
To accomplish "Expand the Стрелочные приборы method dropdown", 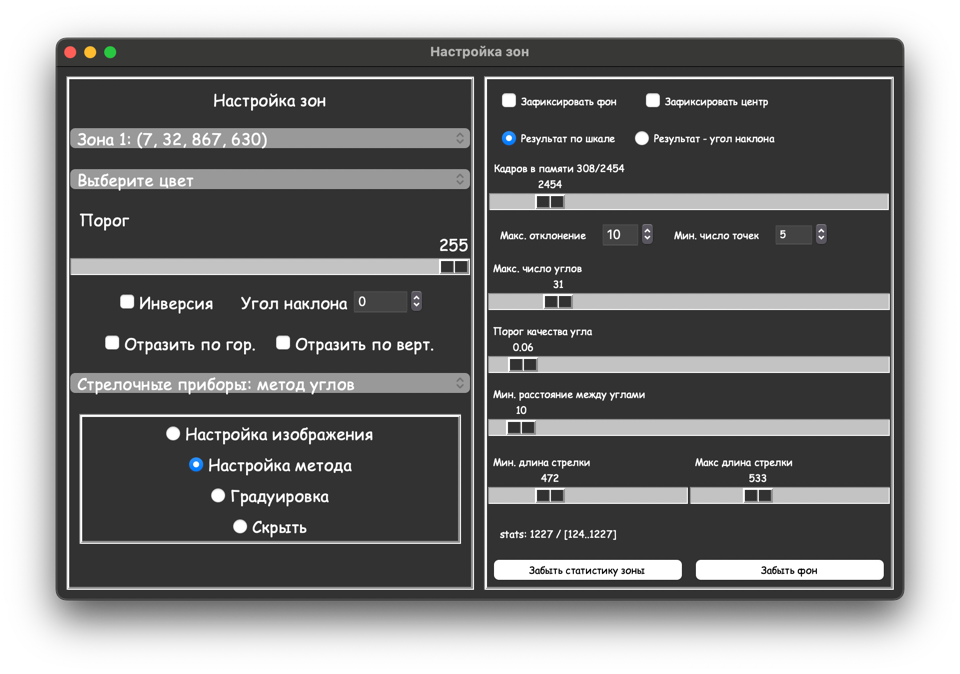I will click(269, 384).
